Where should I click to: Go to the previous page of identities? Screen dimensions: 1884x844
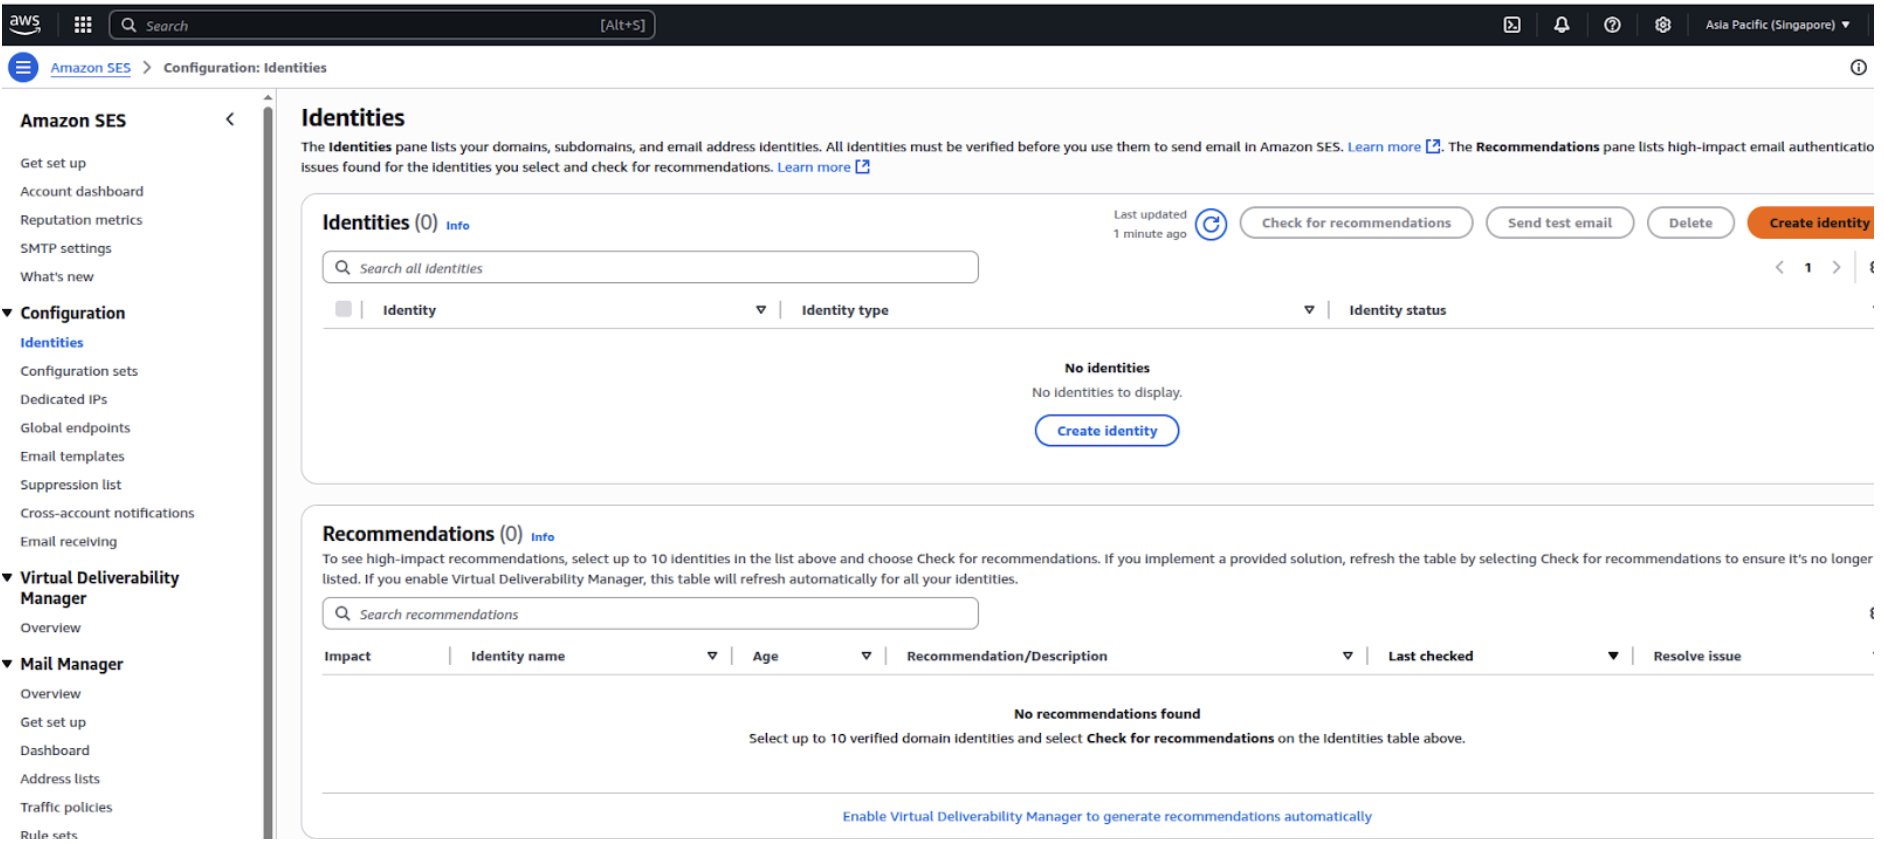[1779, 267]
